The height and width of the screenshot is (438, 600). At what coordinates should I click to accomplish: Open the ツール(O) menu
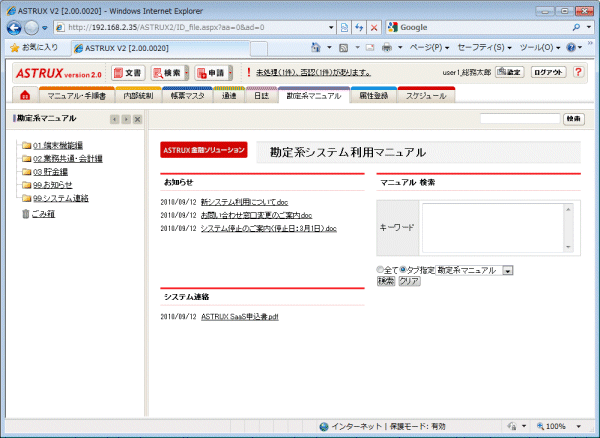[x=540, y=48]
